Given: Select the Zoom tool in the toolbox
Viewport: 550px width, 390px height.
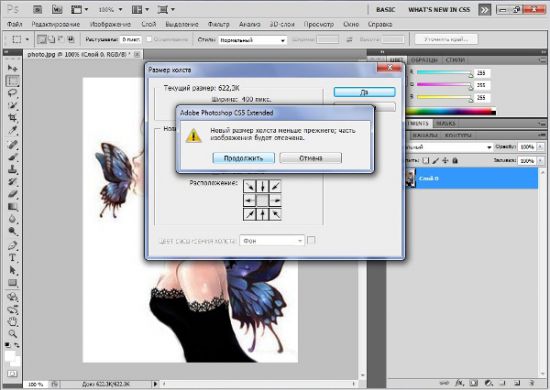Looking at the screenshot, I should 13,334.
